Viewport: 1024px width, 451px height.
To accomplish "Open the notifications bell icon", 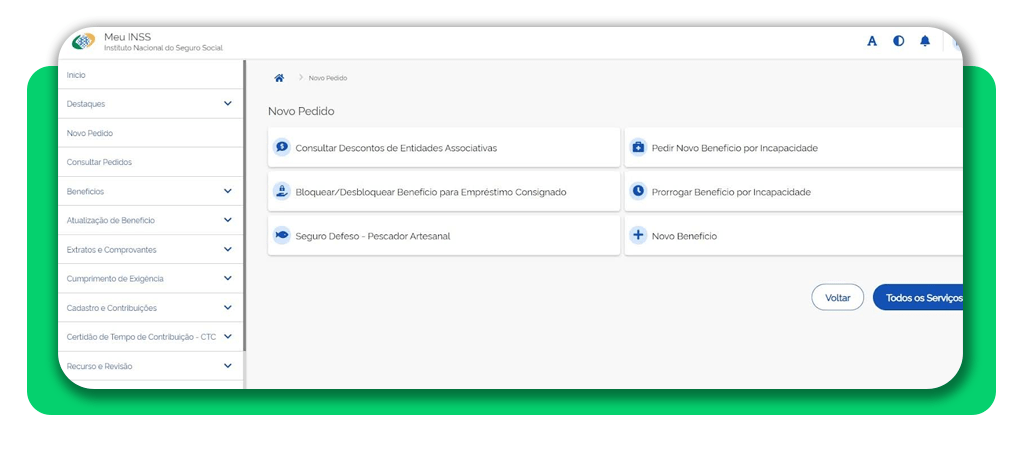I will click(925, 41).
